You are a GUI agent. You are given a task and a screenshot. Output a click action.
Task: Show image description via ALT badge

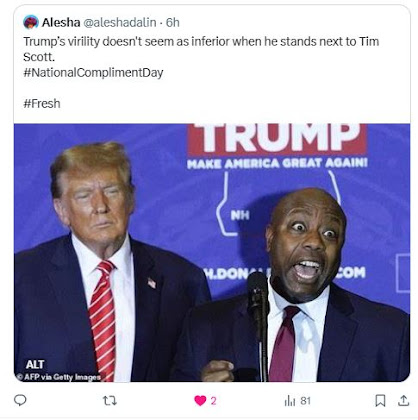pos(35,364)
